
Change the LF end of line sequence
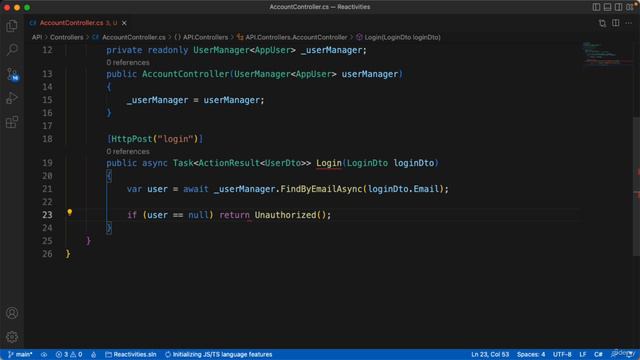click(x=582, y=354)
